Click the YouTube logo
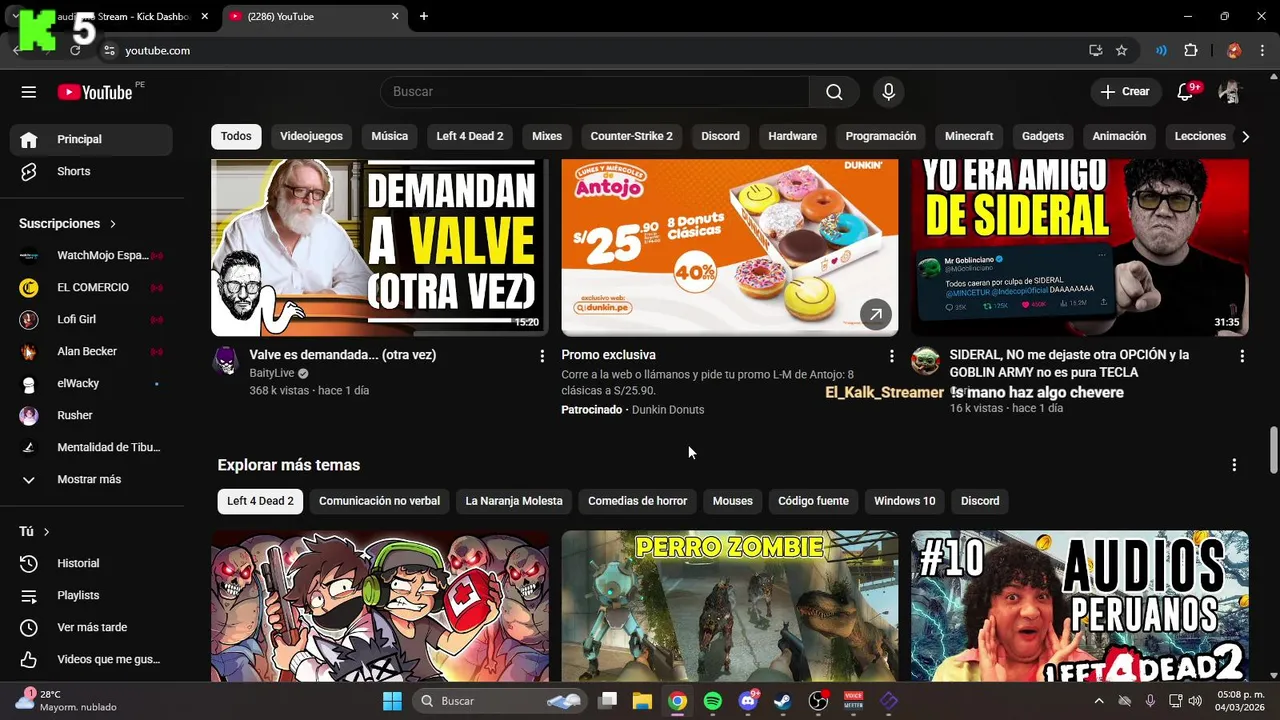This screenshot has height=720, width=1280. coord(94,92)
